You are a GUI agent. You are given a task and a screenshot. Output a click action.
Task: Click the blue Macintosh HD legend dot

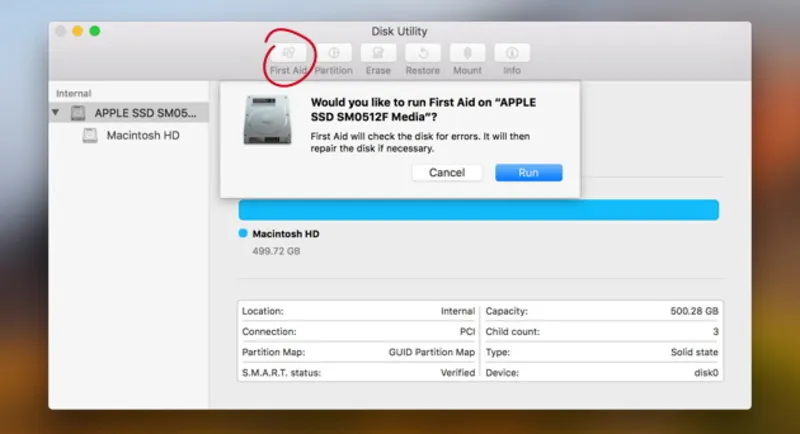coord(243,233)
